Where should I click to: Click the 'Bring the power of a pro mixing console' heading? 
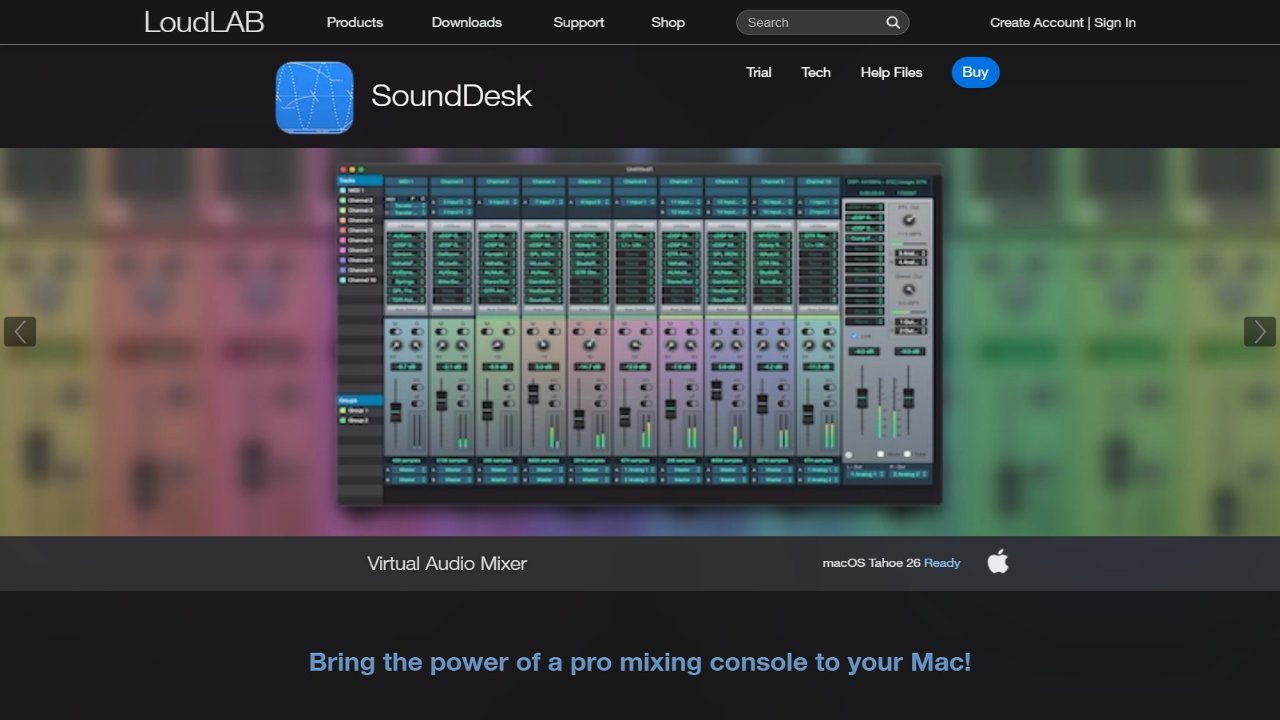pyautogui.click(x=640, y=662)
